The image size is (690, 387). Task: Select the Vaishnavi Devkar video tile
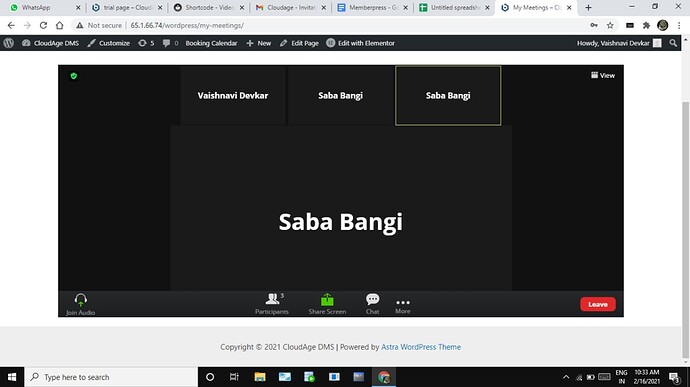tap(233, 96)
